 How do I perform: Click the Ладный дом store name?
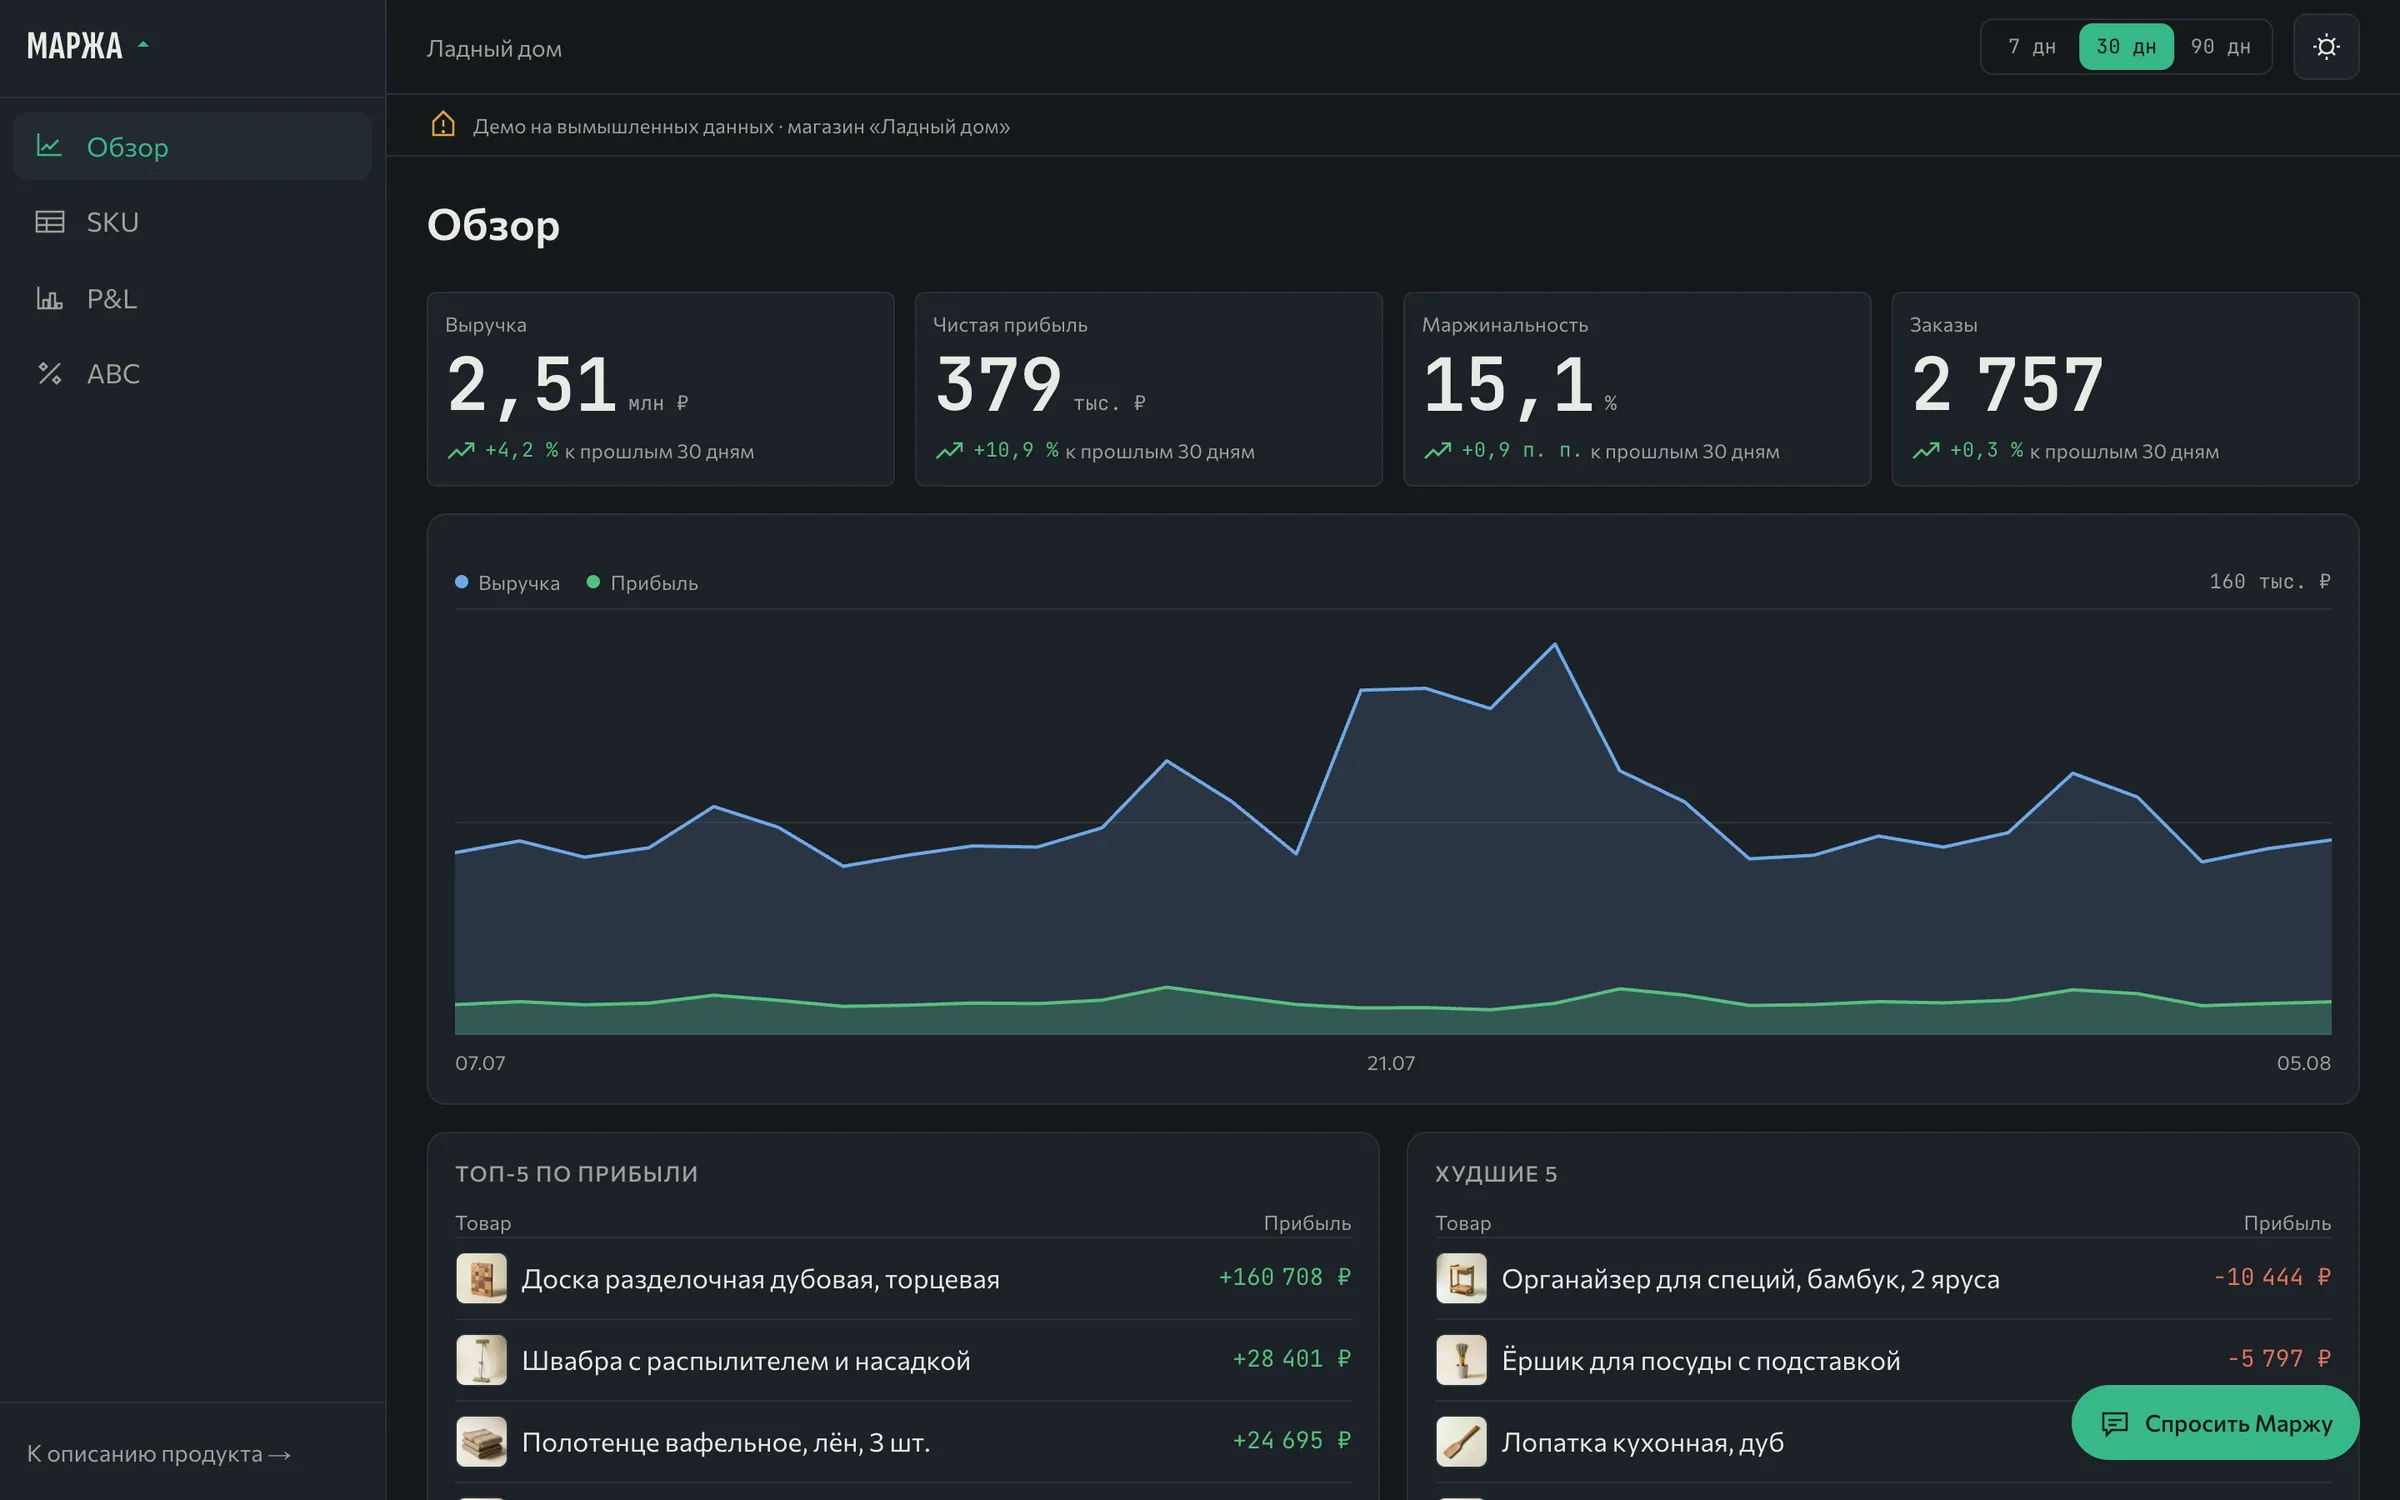[494, 48]
